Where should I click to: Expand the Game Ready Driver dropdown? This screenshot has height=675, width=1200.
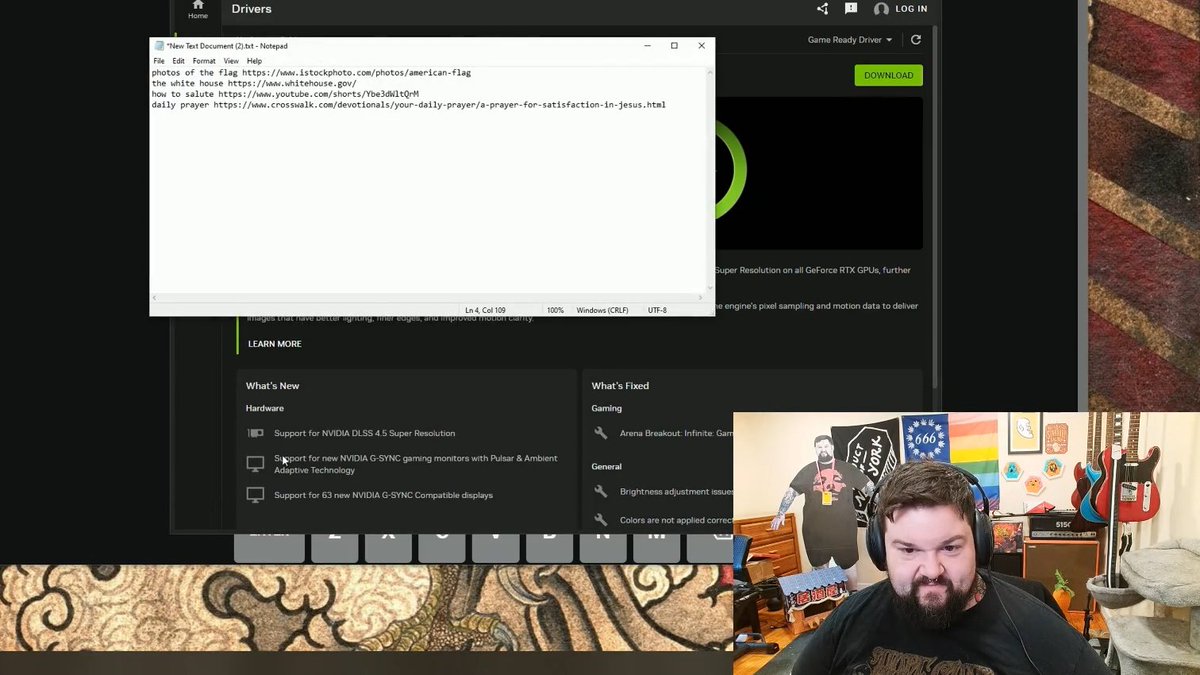click(x=850, y=40)
